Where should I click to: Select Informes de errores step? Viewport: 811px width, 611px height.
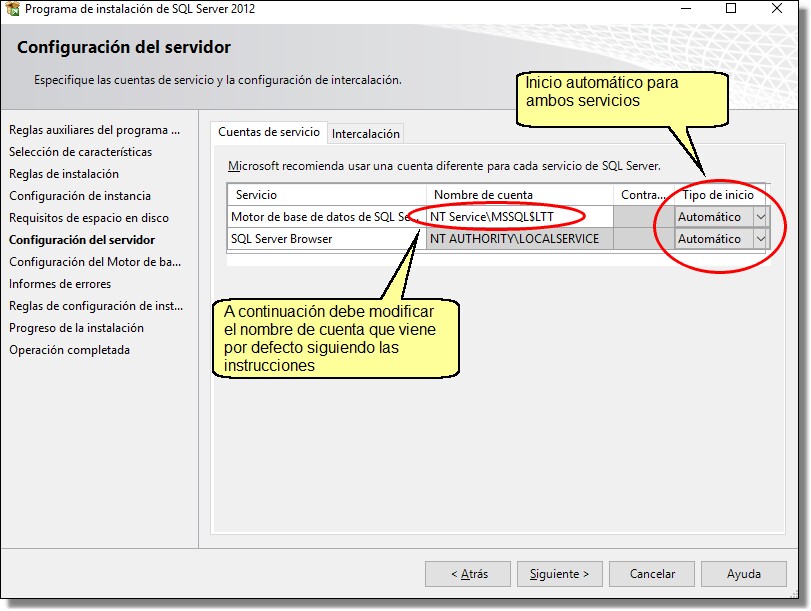point(60,284)
